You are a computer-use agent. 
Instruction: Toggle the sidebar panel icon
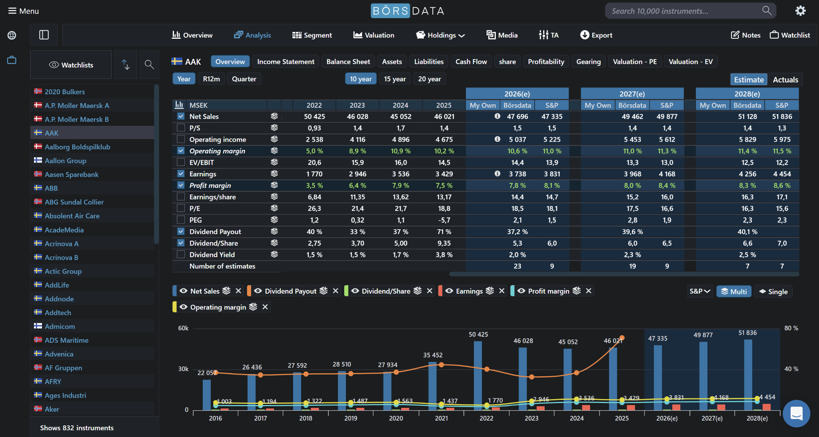(44, 35)
